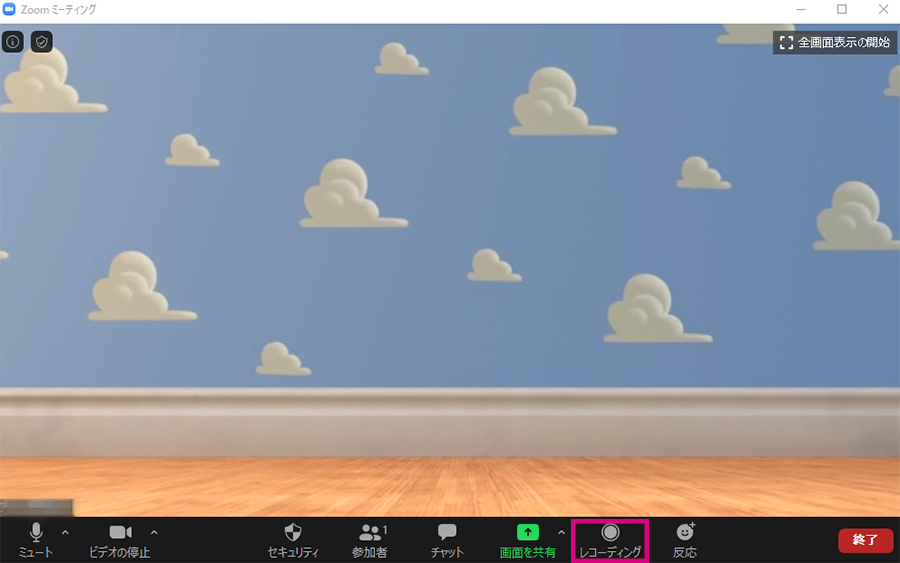
Task: End the meeting with 終了 button
Action: (x=866, y=540)
